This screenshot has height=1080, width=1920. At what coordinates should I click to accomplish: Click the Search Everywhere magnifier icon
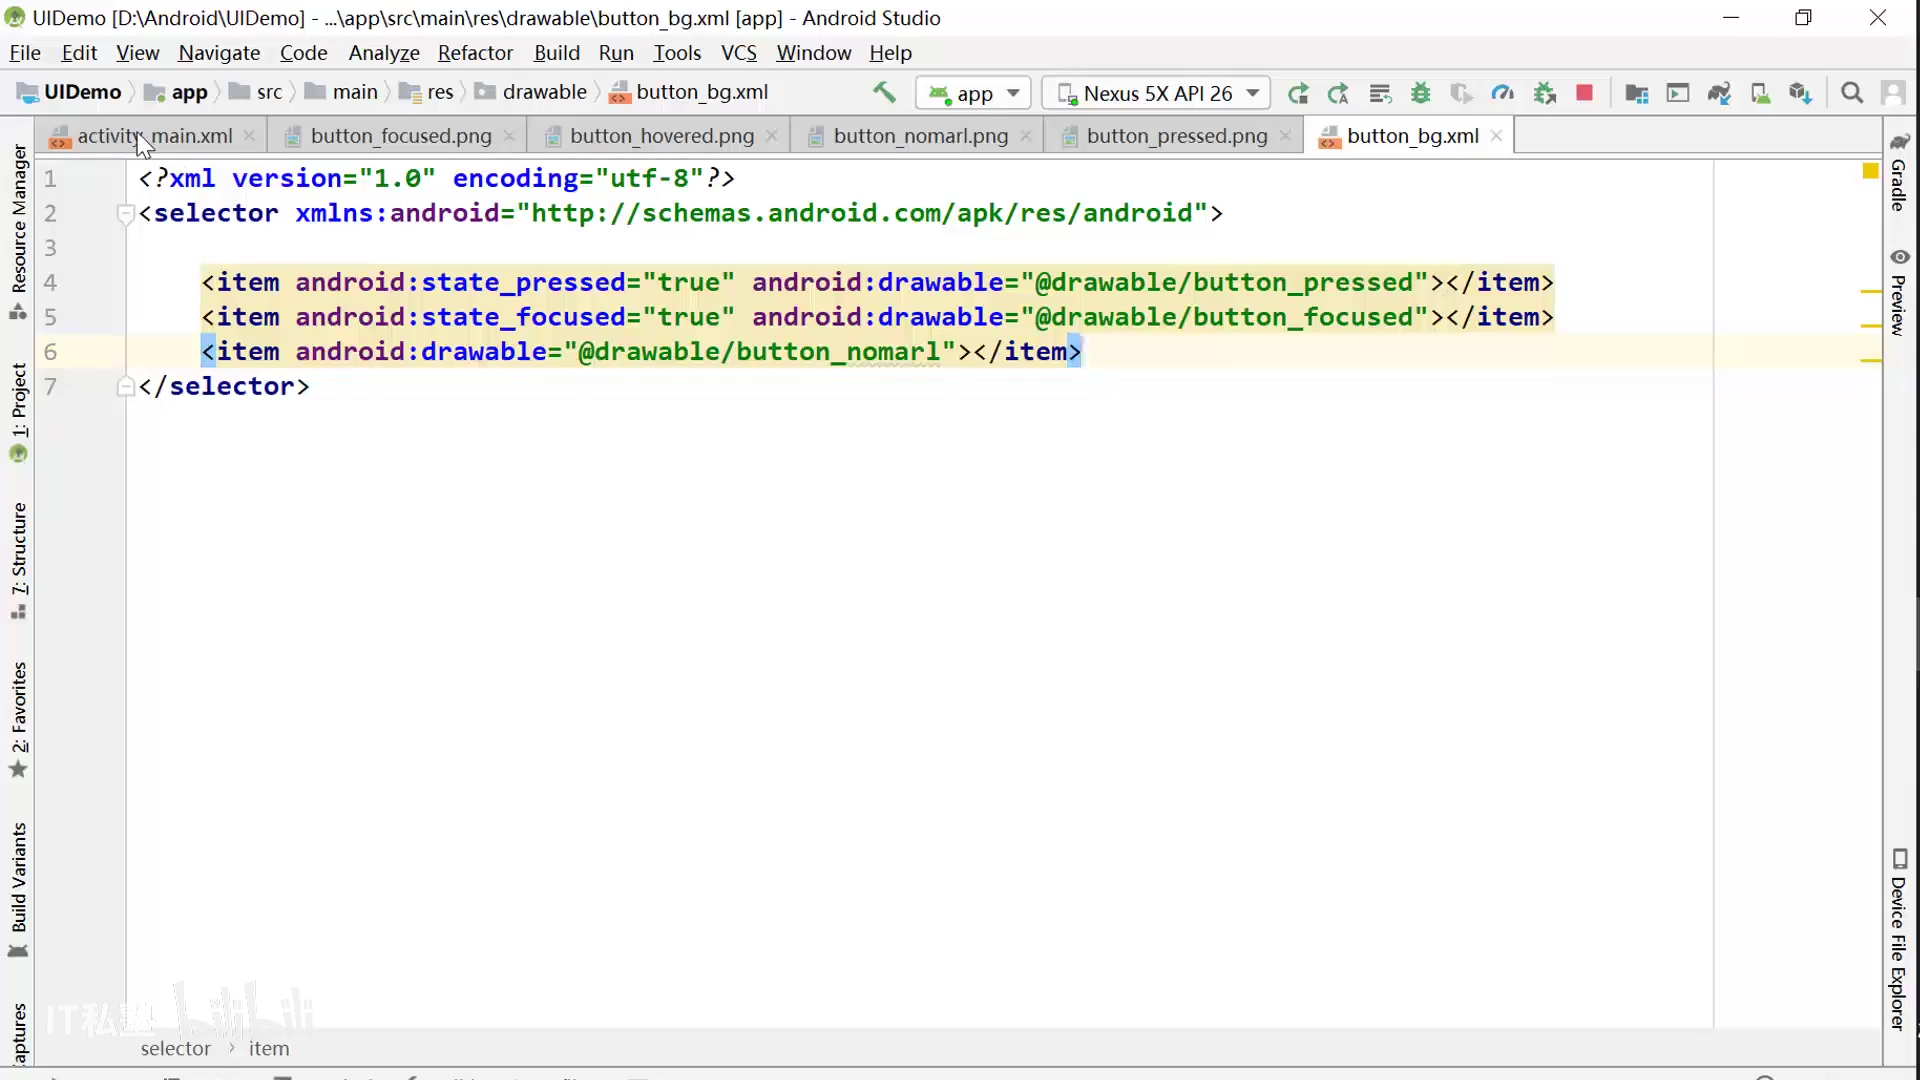(1852, 93)
